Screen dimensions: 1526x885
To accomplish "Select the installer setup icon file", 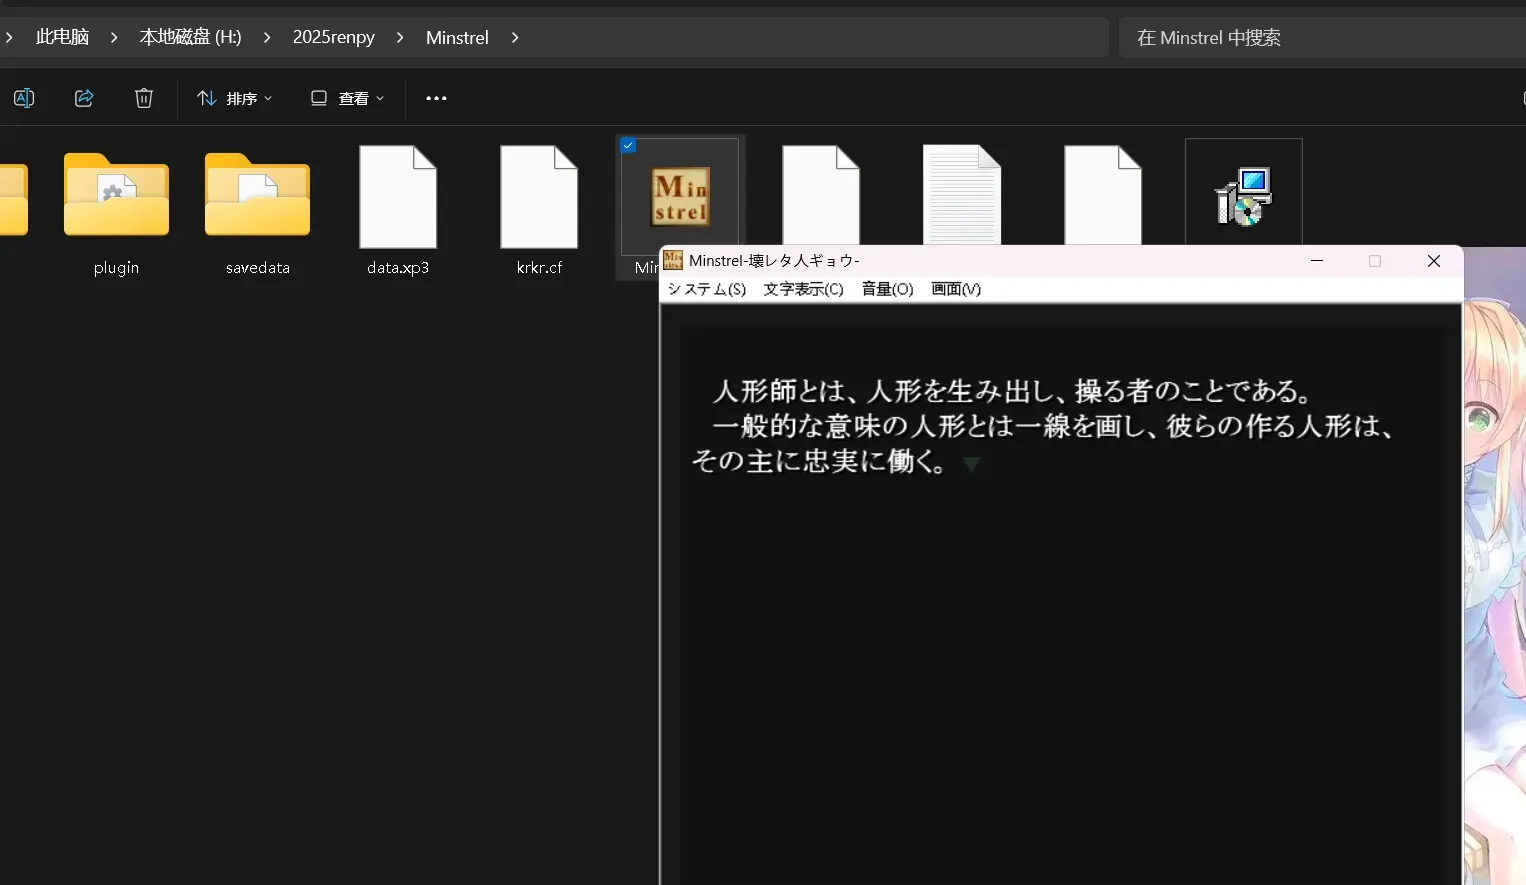I will click(1243, 196).
